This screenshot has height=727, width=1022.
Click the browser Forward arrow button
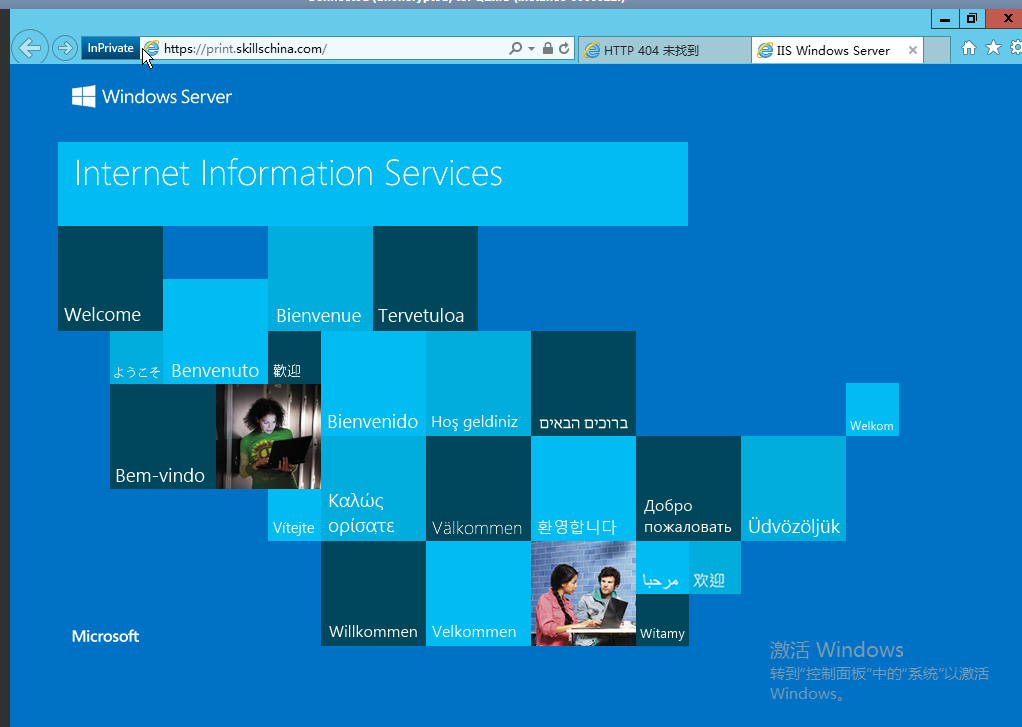click(x=65, y=48)
